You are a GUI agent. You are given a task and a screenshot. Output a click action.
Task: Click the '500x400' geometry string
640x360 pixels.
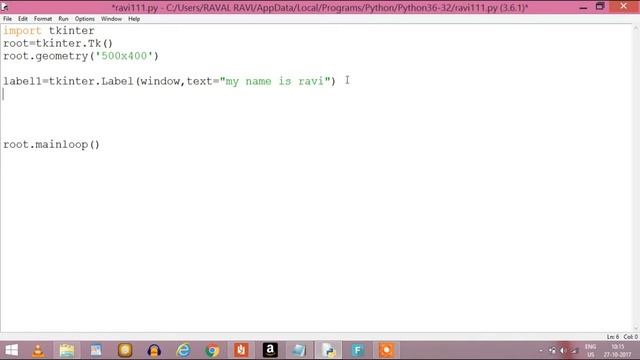(124, 56)
